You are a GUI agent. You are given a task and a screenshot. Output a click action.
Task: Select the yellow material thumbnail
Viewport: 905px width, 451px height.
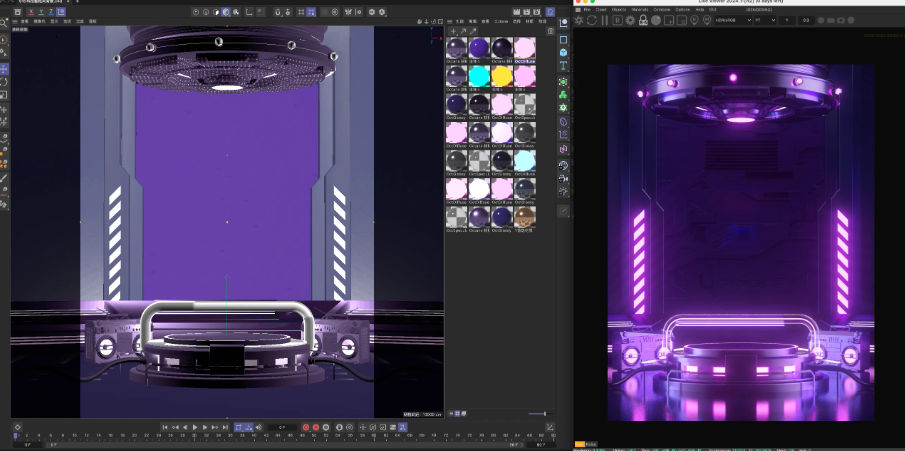coord(501,76)
